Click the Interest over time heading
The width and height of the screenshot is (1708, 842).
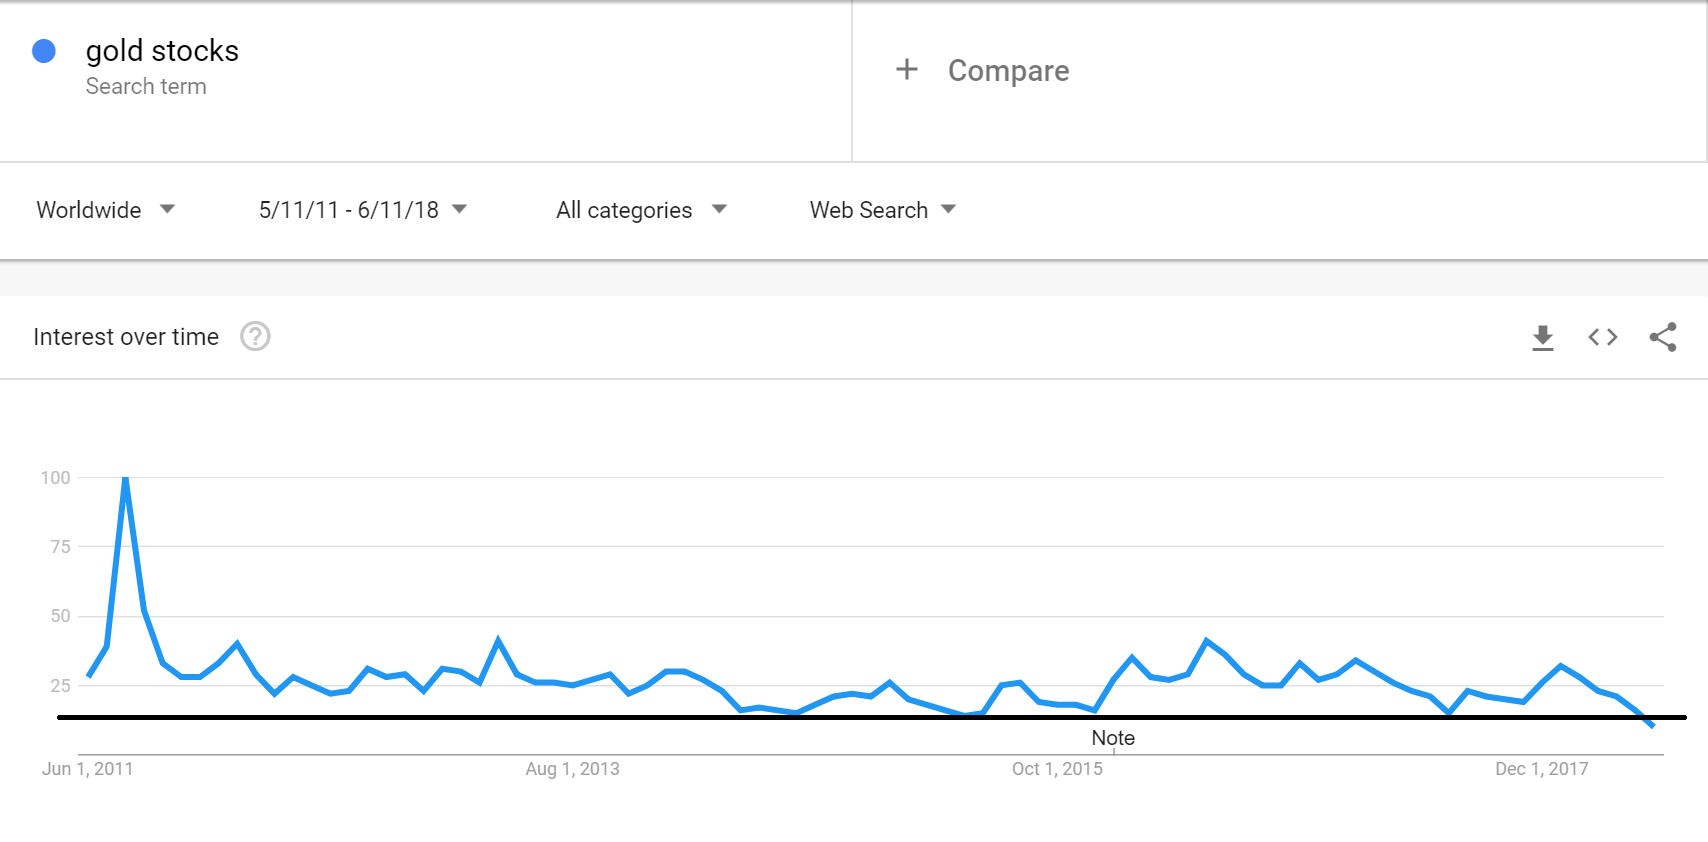[x=126, y=337]
